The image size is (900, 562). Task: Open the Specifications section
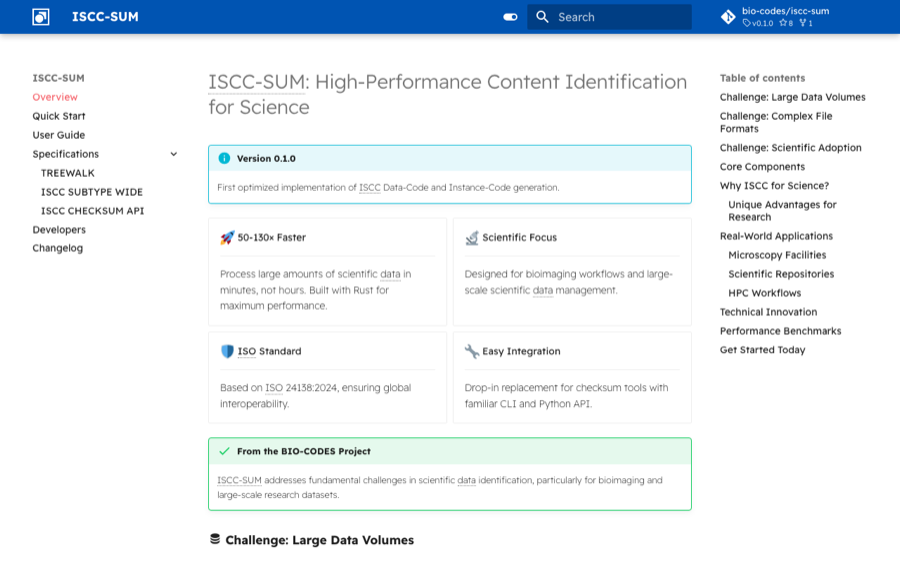pos(65,154)
